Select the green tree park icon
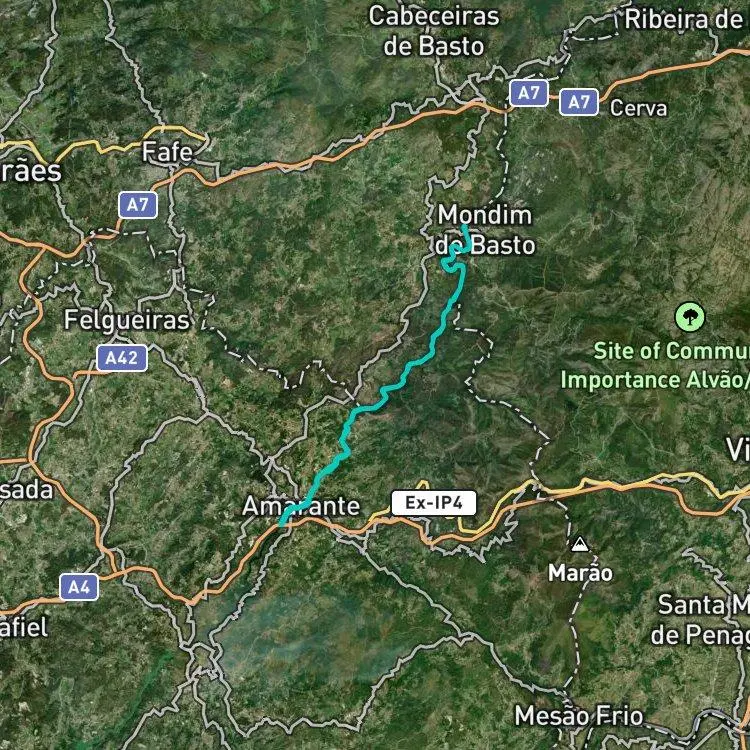The height and width of the screenshot is (750, 750). (x=690, y=317)
